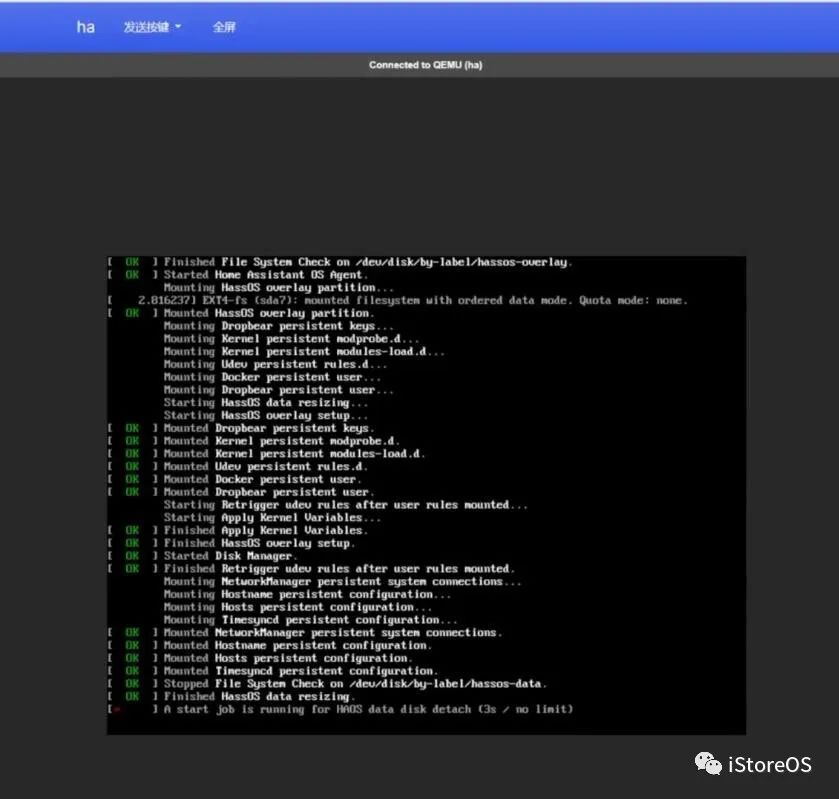Click line "Mounting Dropbear persistent keys..."
Image resolution: width=839 pixels, height=799 pixels.
tap(279, 326)
